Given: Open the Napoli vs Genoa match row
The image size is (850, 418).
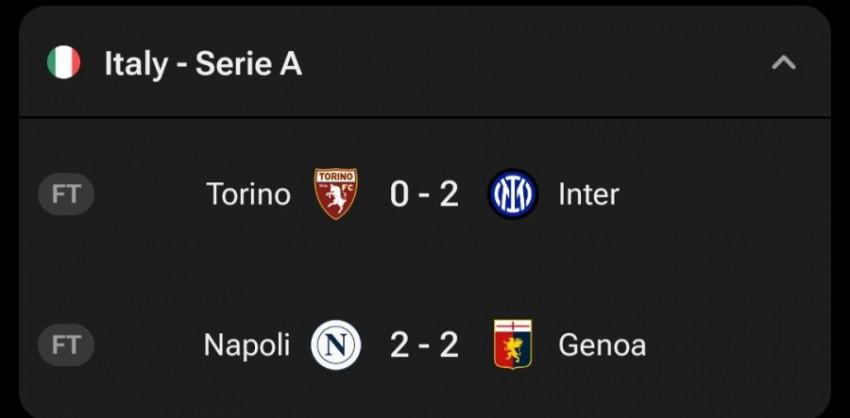Looking at the screenshot, I should coord(425,345).
